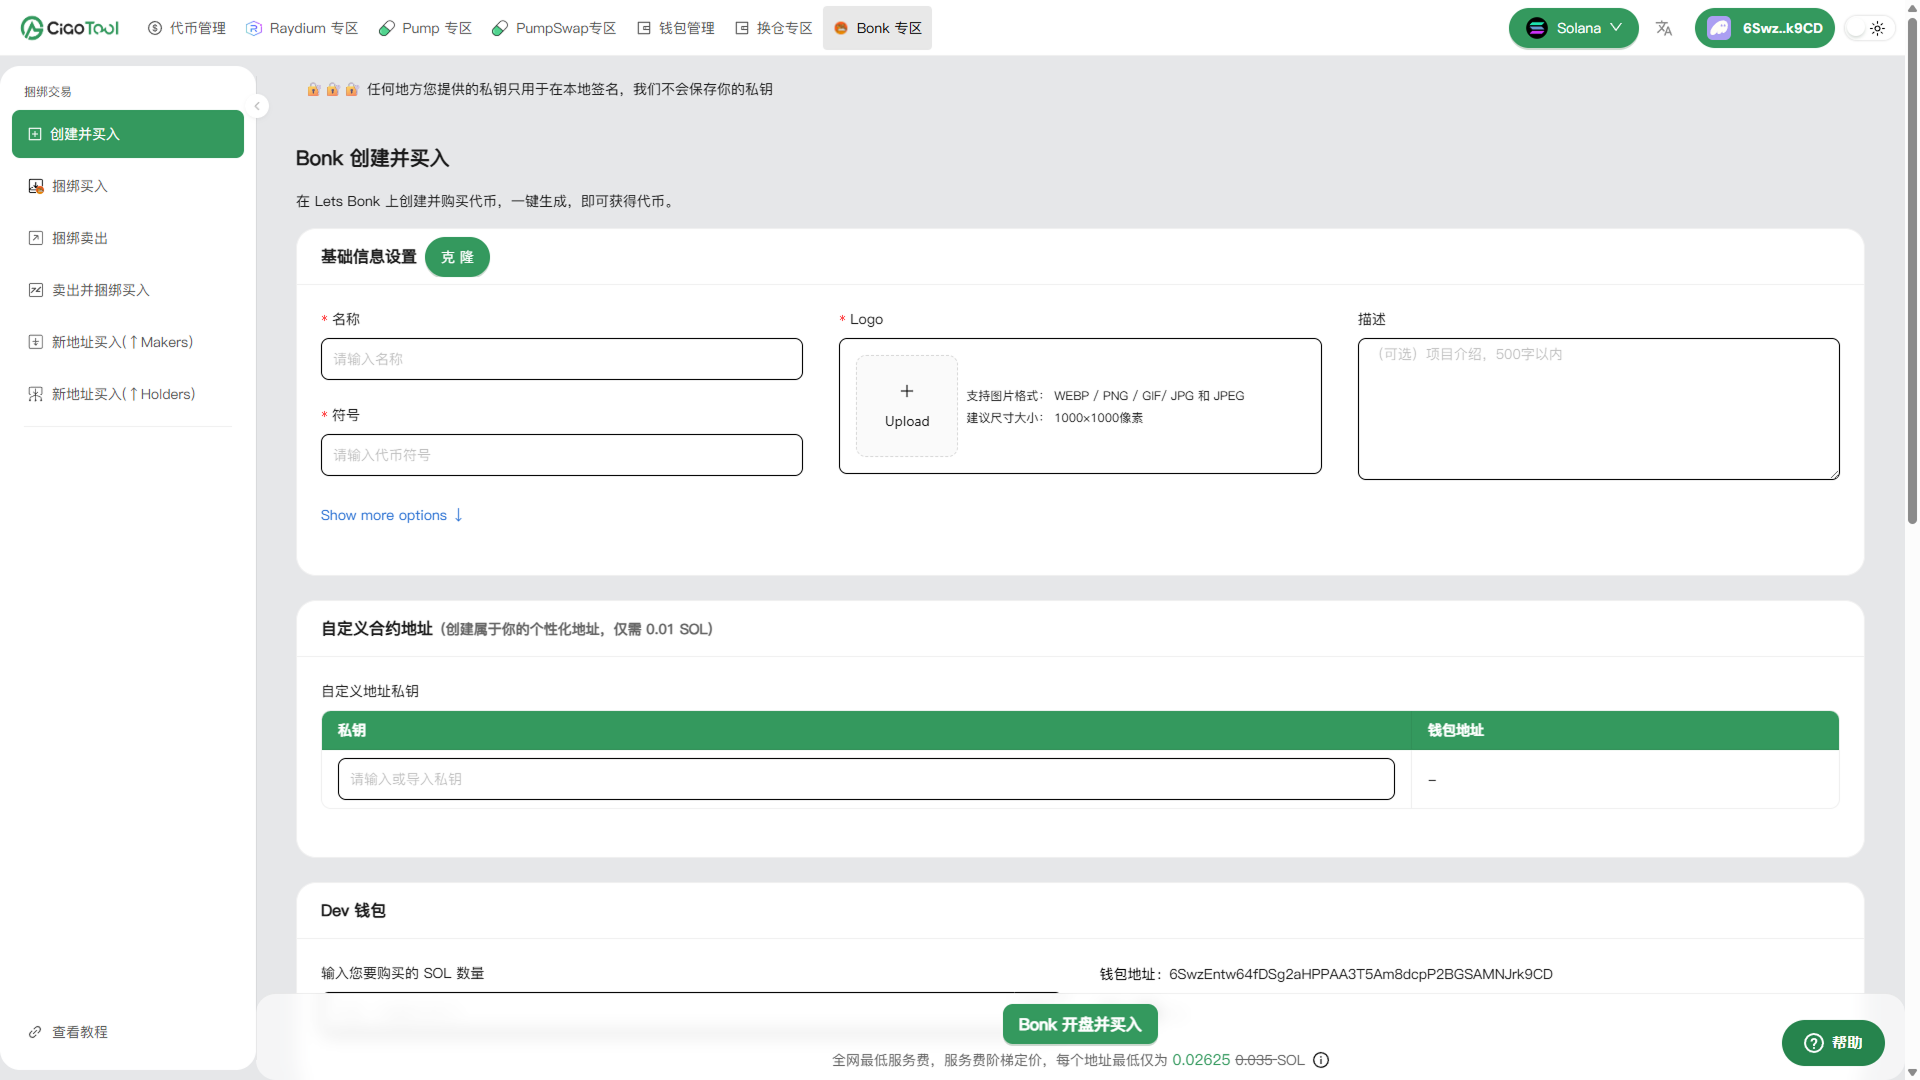Image resolution: width=1920 pixels, height=1080 pixels.
Task: Select 新地址买入(↑Makers) in the sidebar
Action: (128, 342)
